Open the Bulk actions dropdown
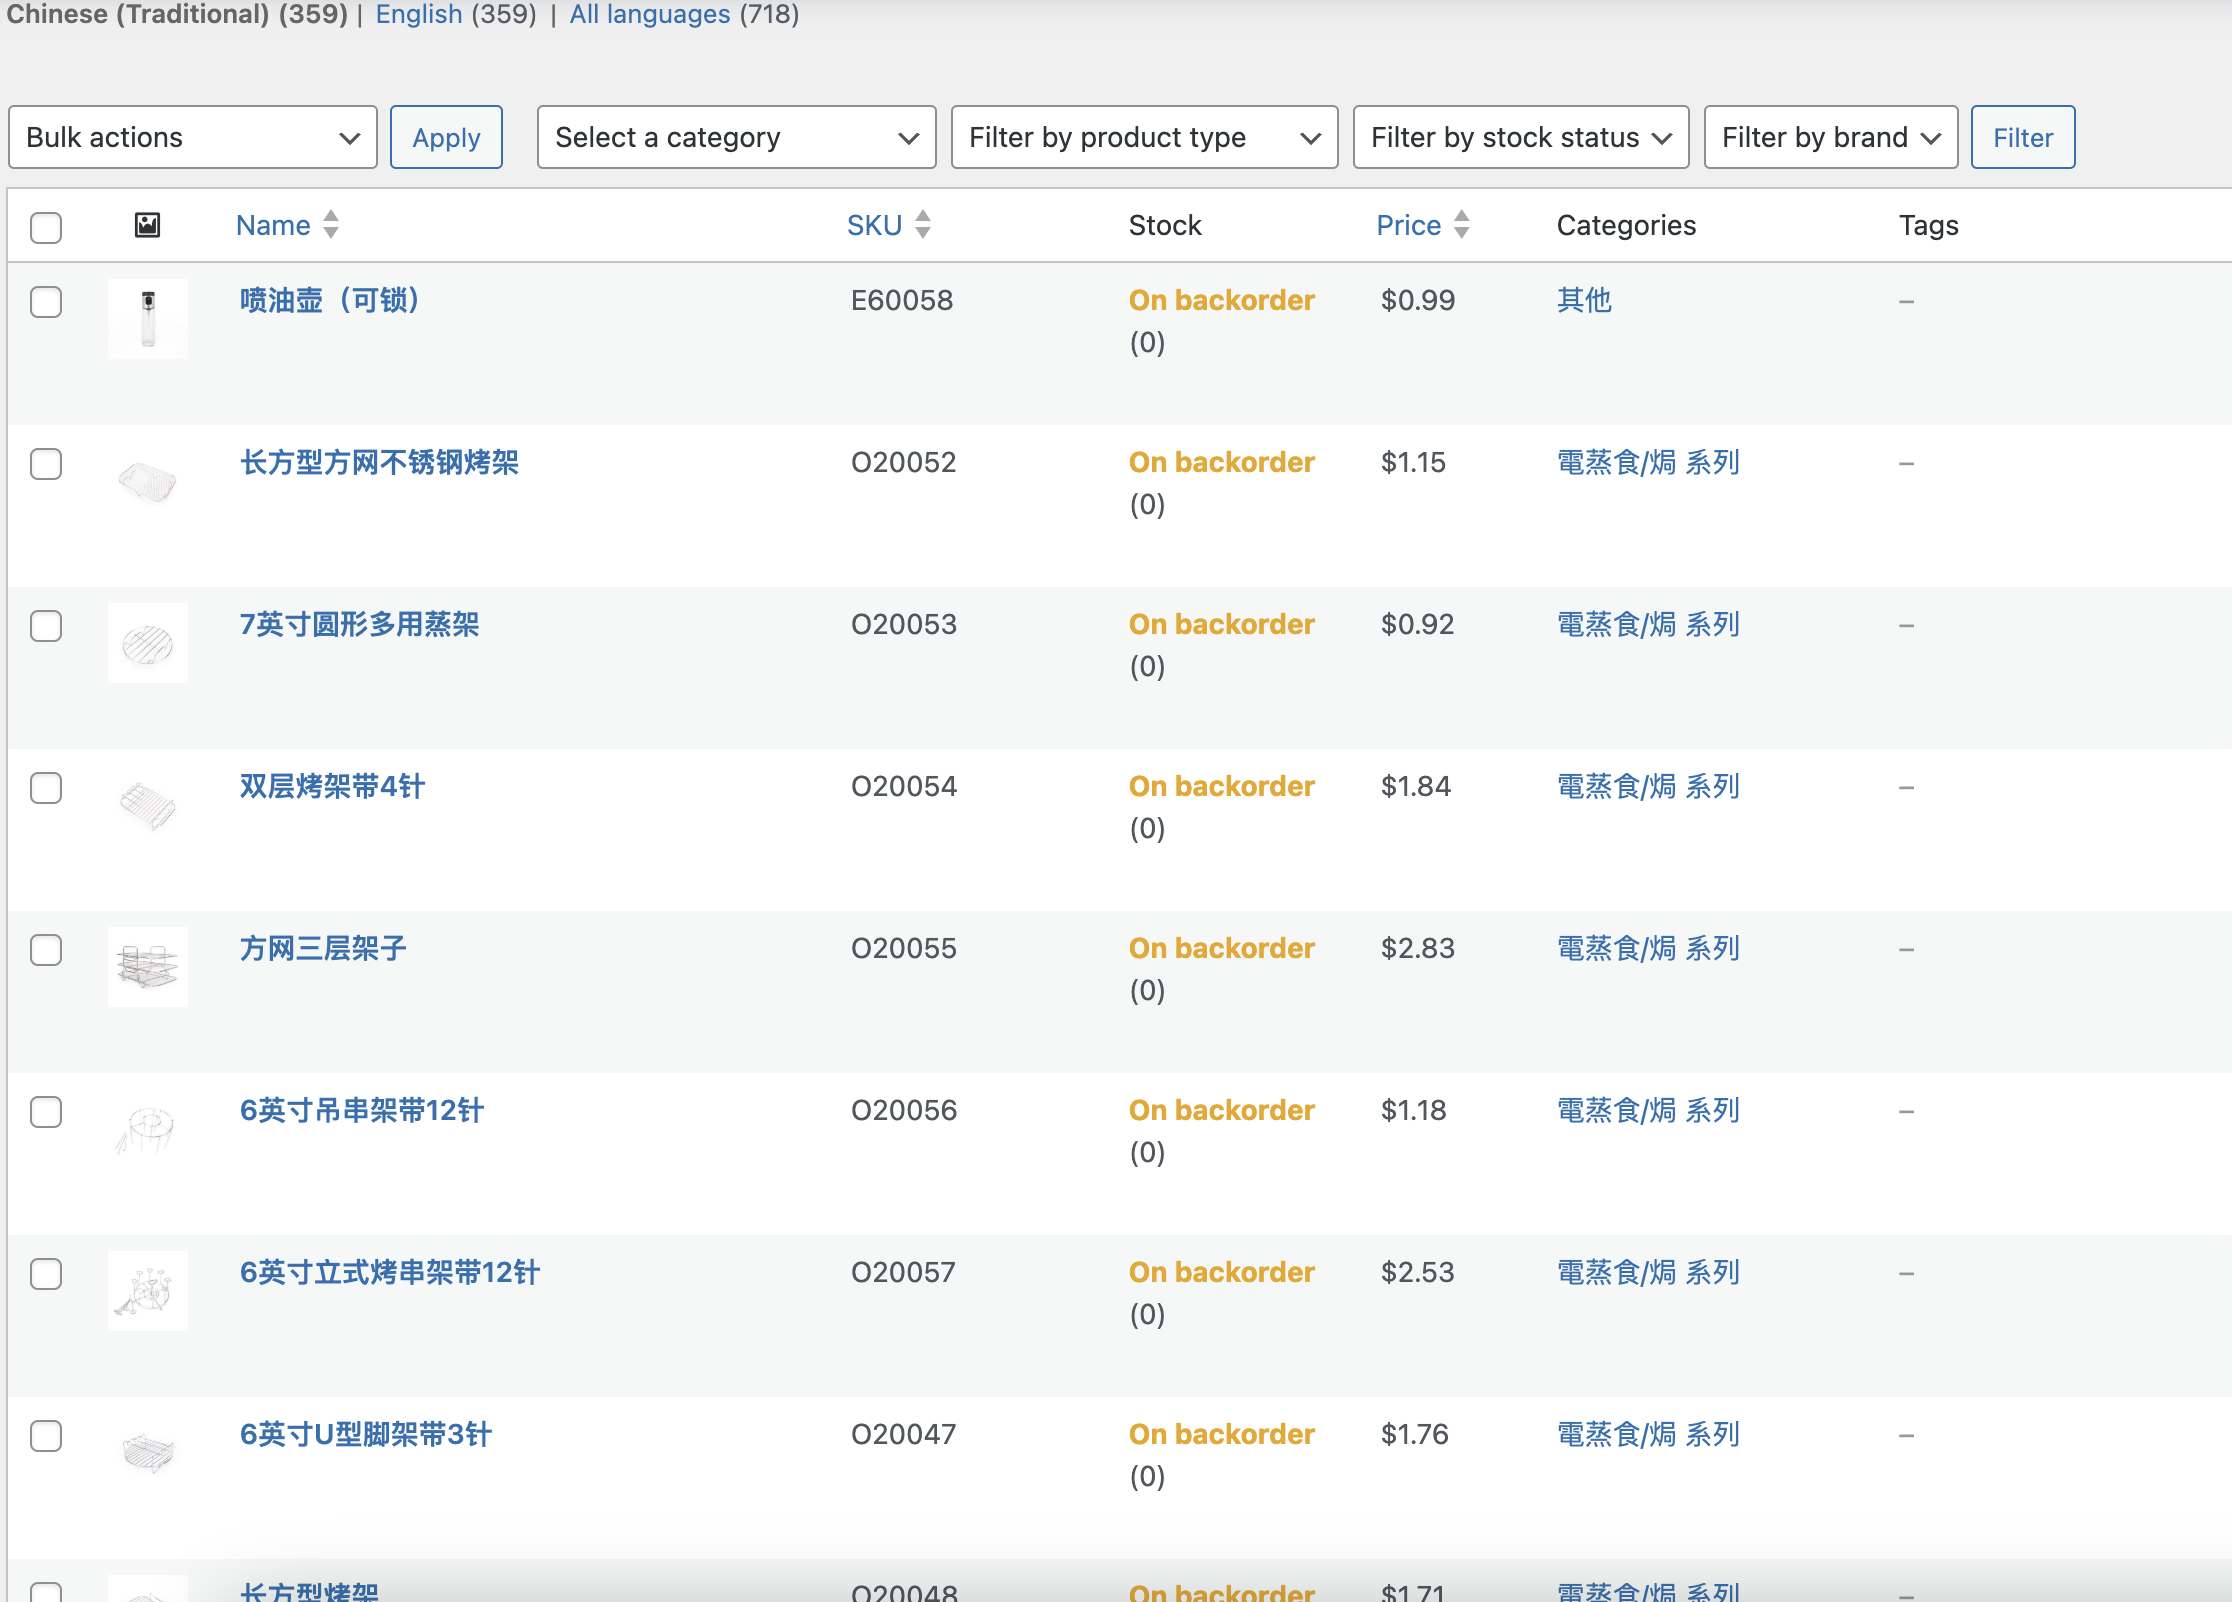Viewport: 2232px width, 1602px height. pyautogui.click(x=192, y=137)
